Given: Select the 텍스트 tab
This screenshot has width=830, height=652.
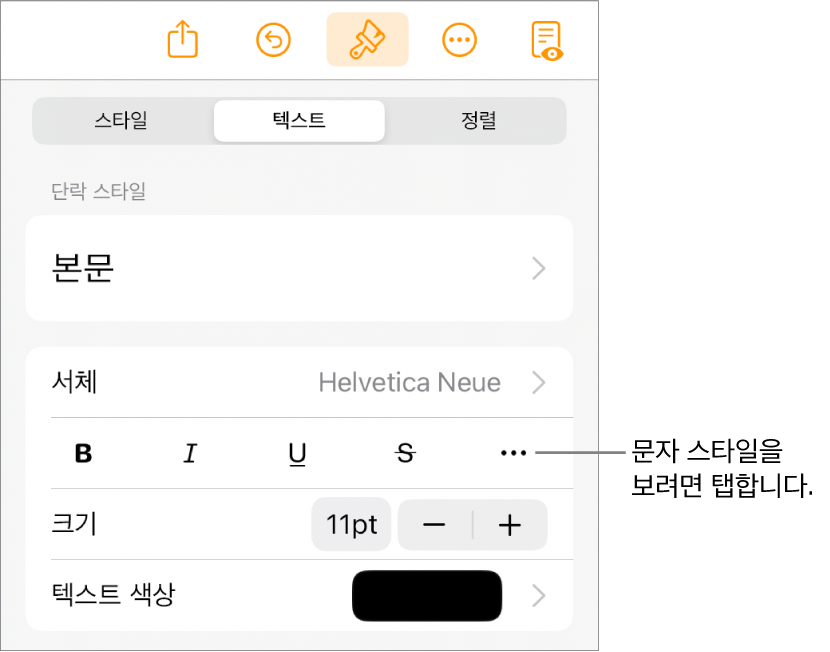Looking at the screenshot, I should [299, 121].
